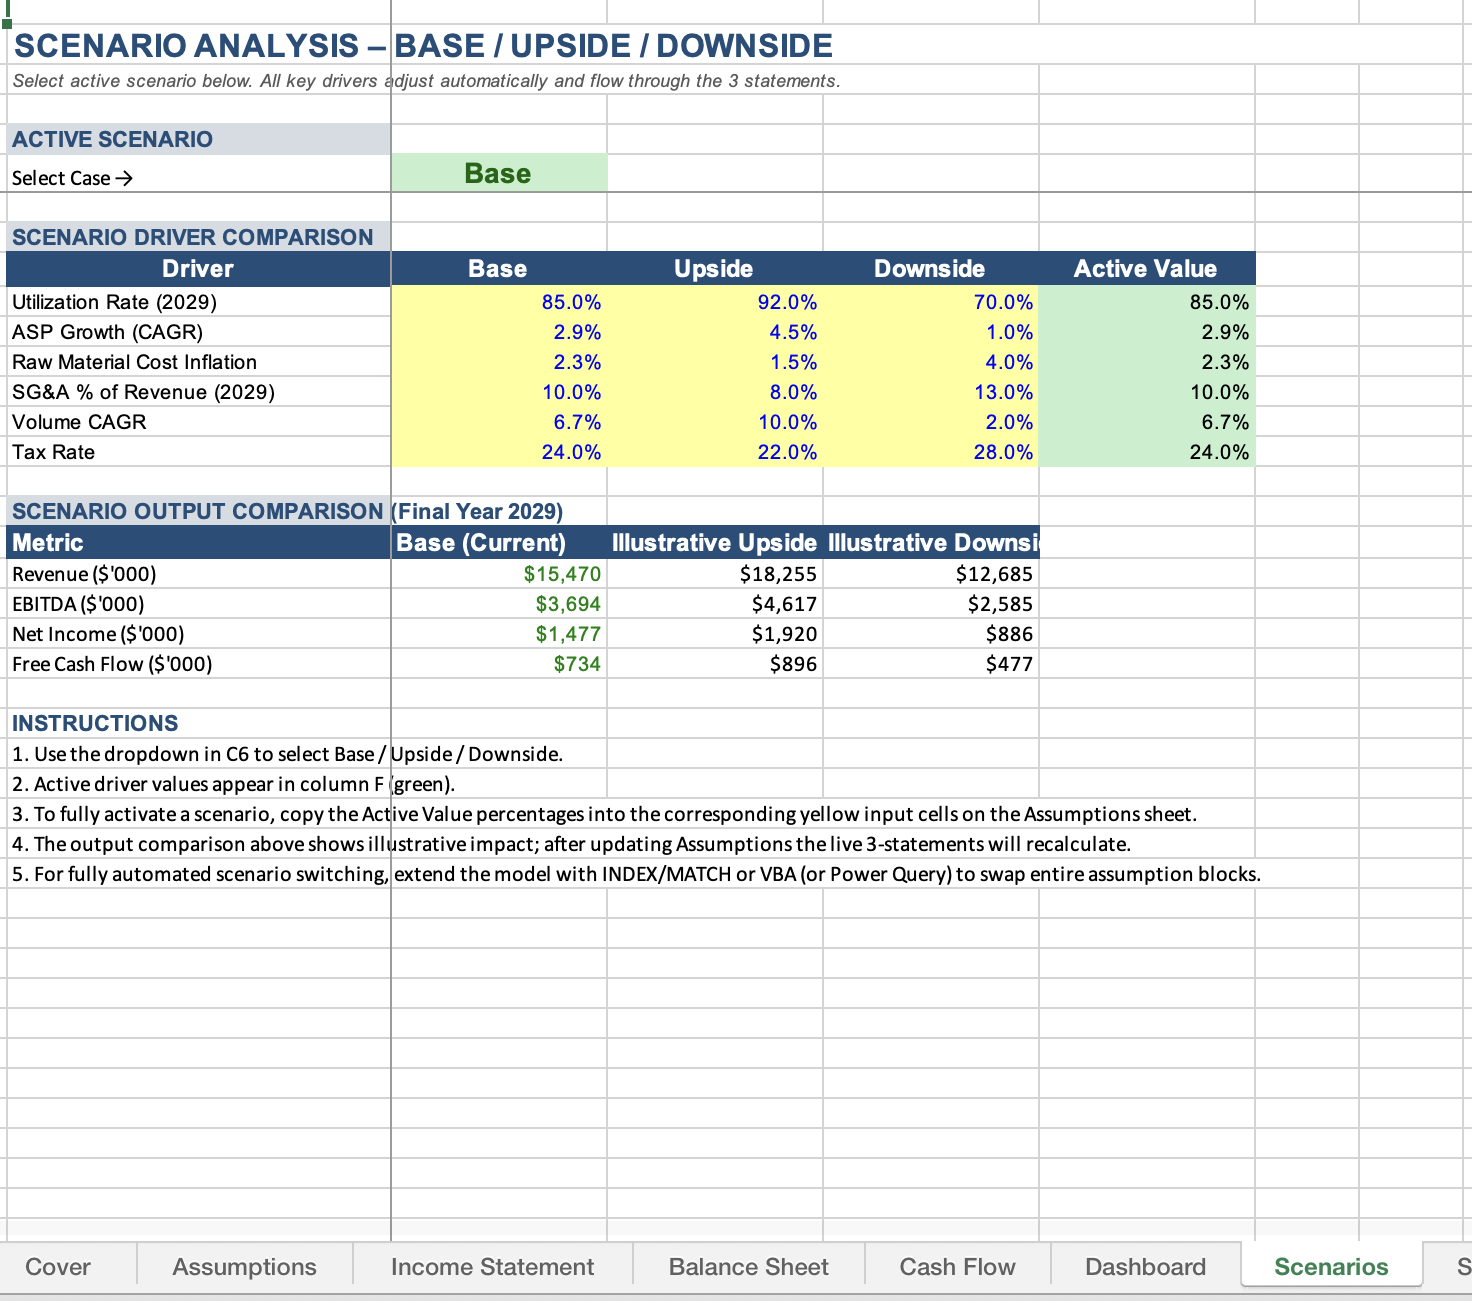The height and width of the screenshot is (1301, 1472).
Task: Open the Income Statement sheet tab
Action: pos(492,1267)
